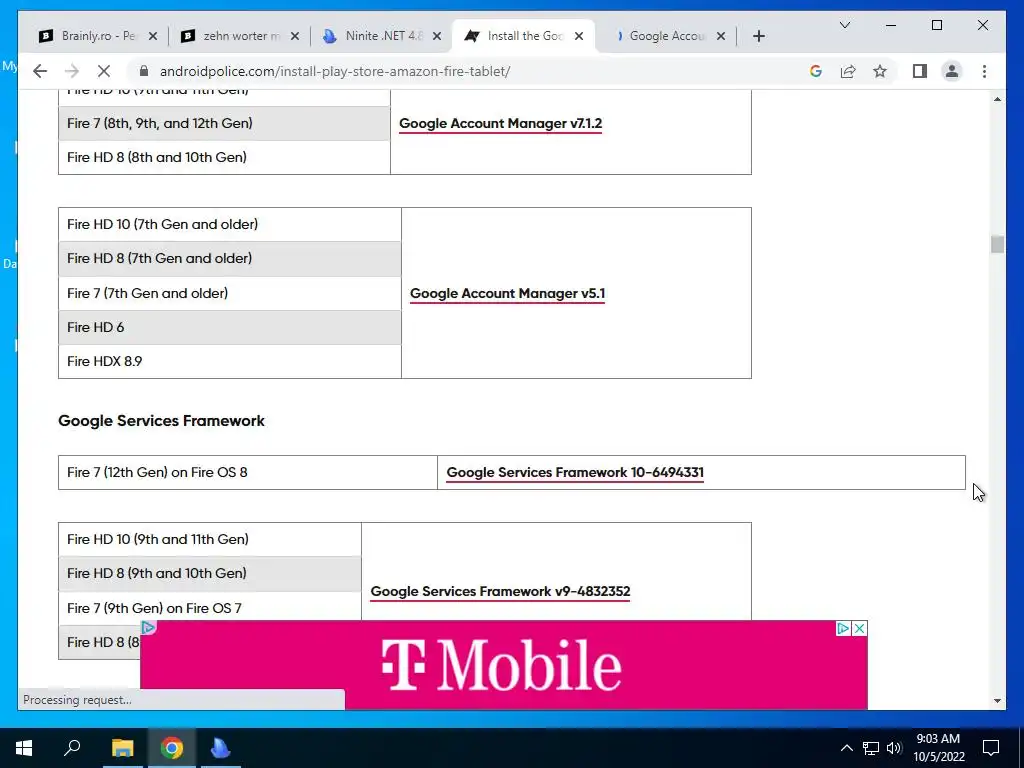The height and width of the screenshot is (768, 1024).
Task: Open the side panel icon
Action: pyautogui.click(x=920, y=71)
